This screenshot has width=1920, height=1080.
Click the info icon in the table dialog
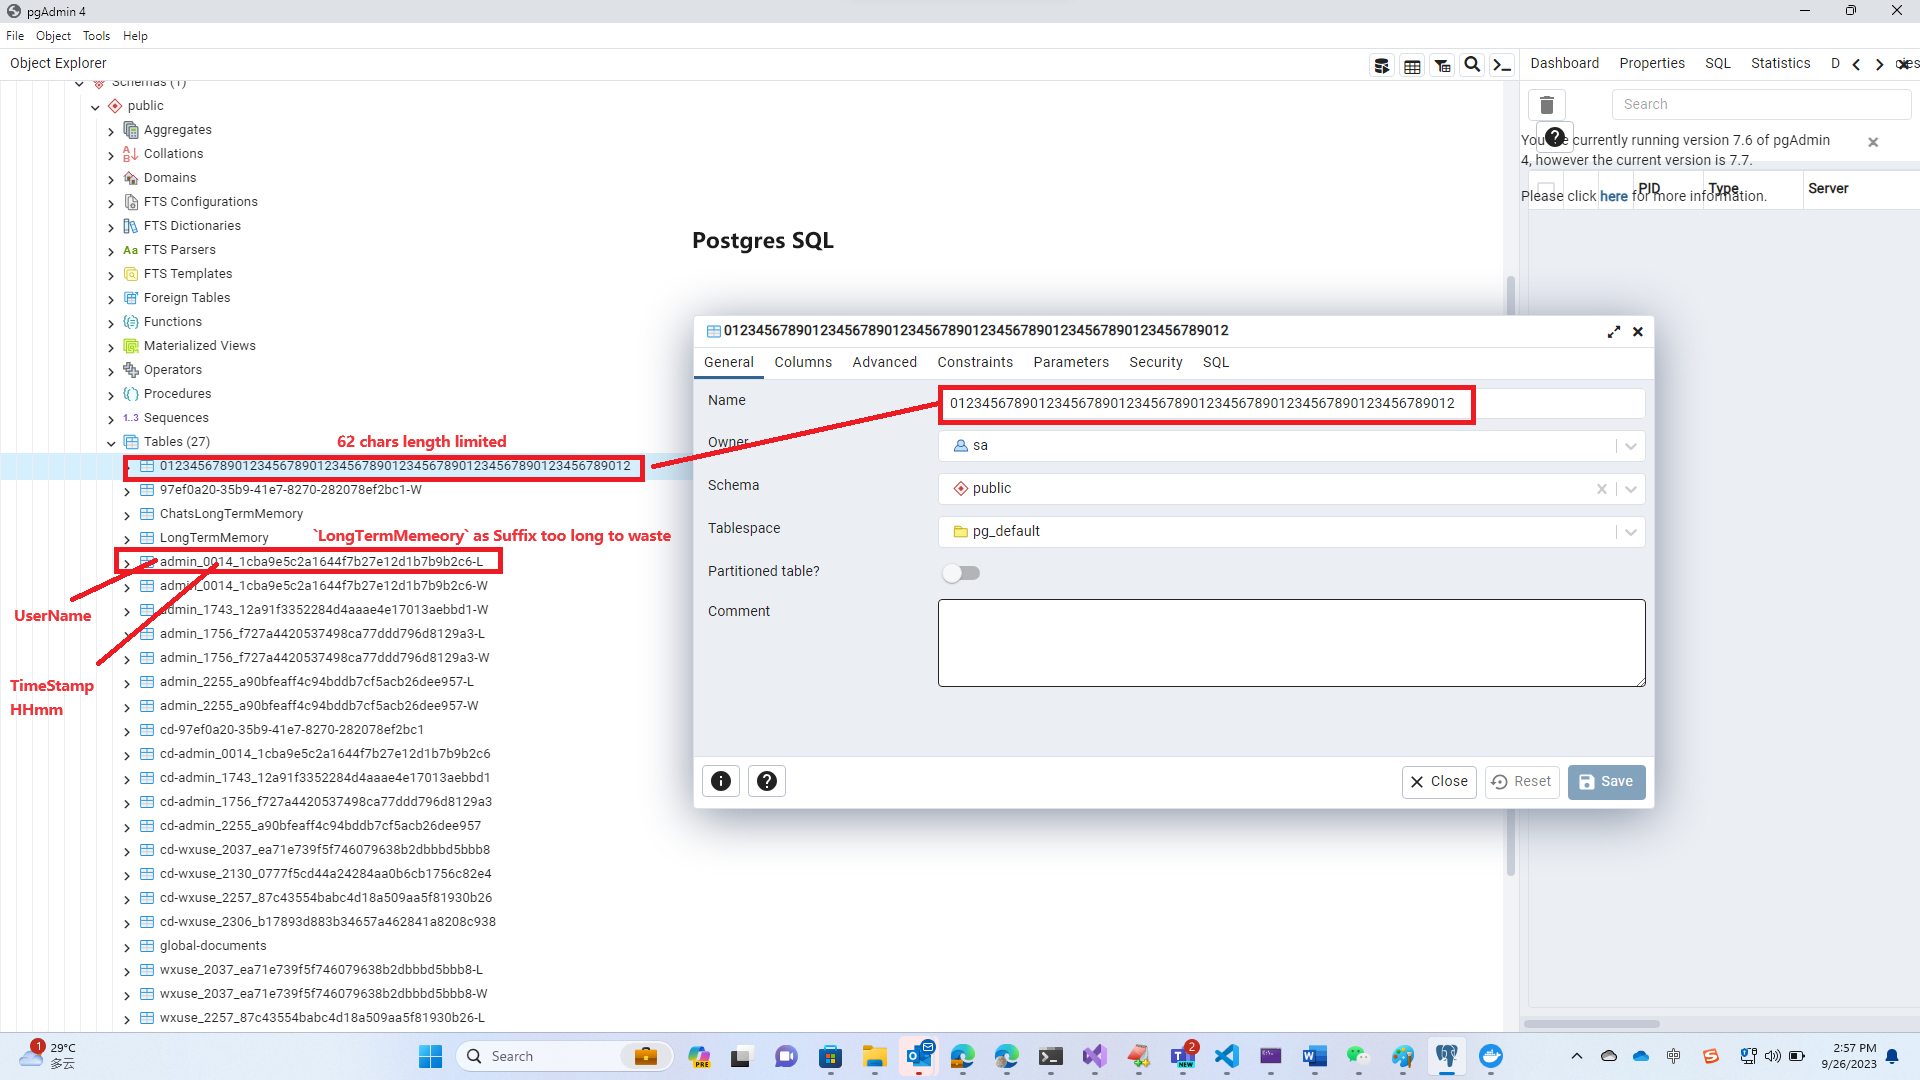tap(720, 781)
